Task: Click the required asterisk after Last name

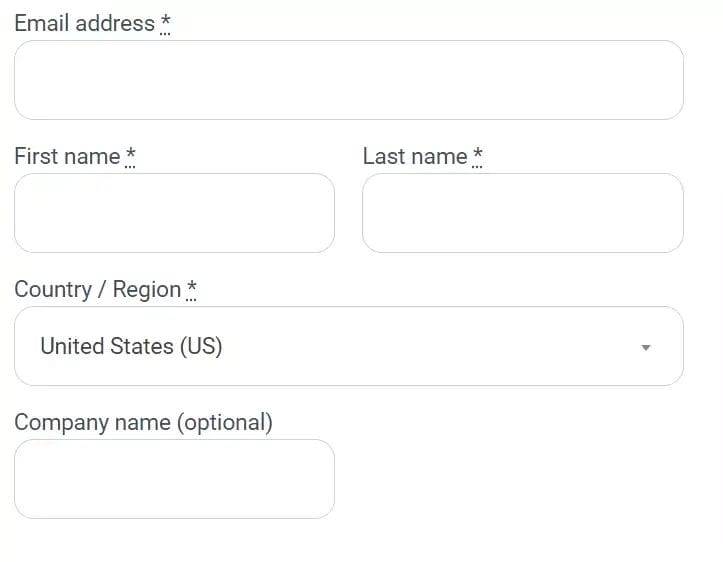Action: [478, 156]
